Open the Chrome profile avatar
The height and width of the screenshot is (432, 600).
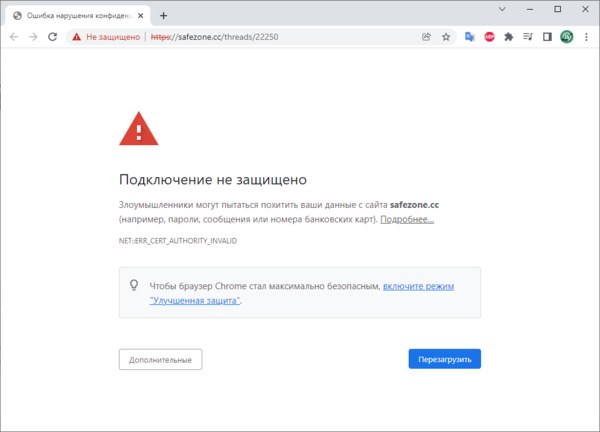[x=566, y=37]
